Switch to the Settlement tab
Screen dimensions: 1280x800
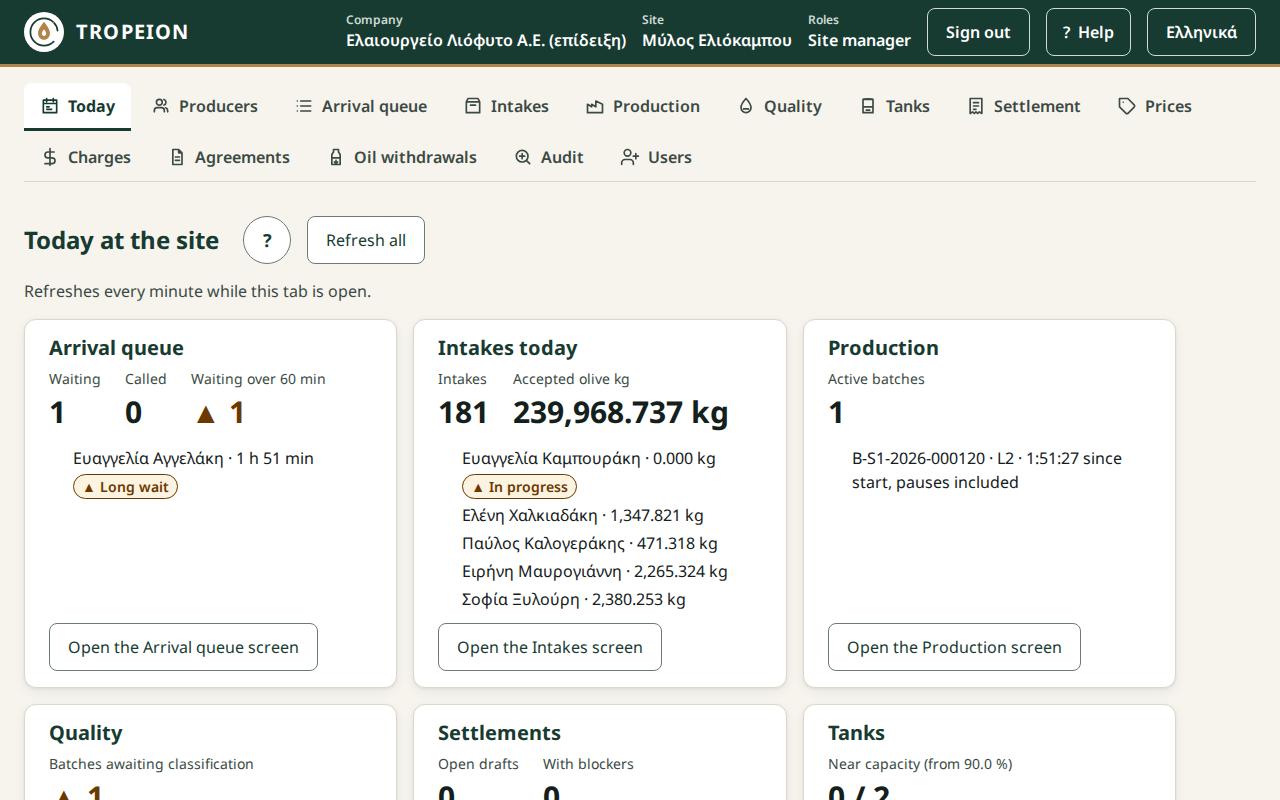coord(1024,106)
